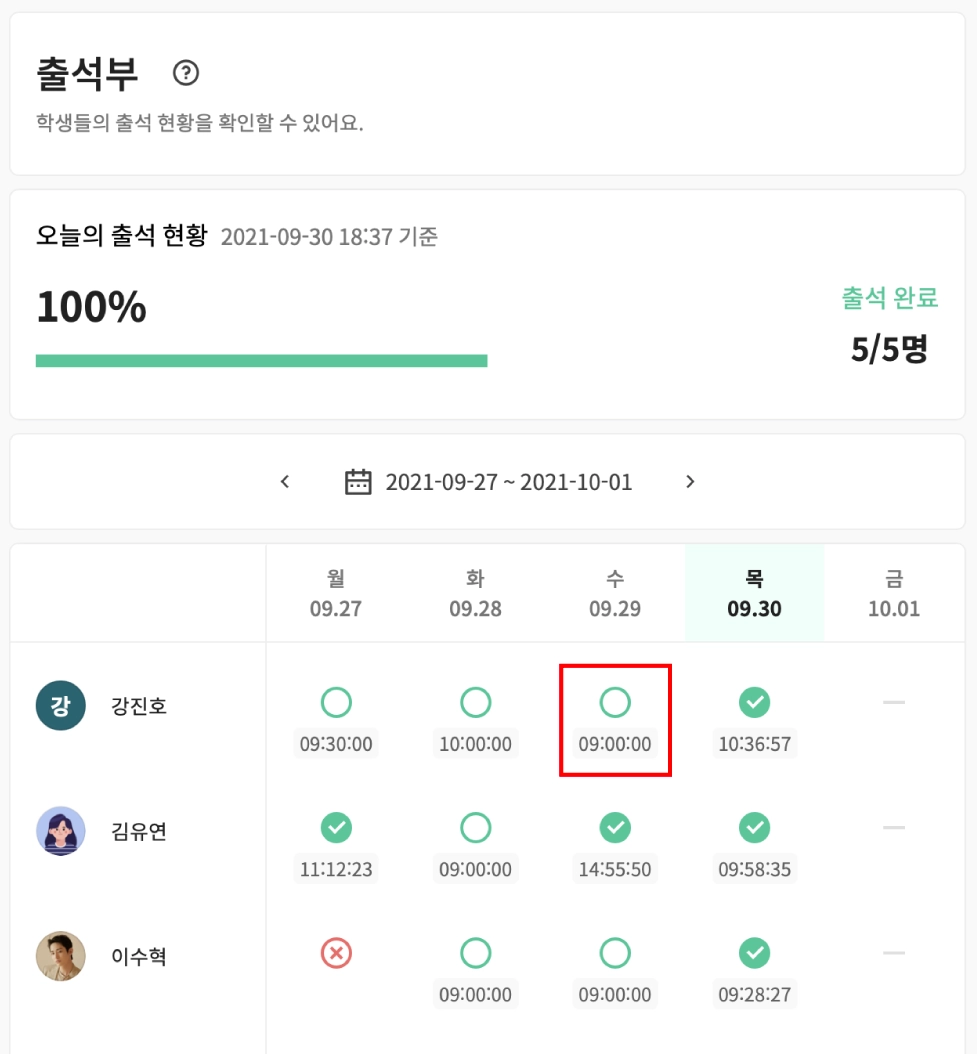The height and width of the screenshot is (1054, 977).
Task: Go to the next week
Action: point(690,482)
